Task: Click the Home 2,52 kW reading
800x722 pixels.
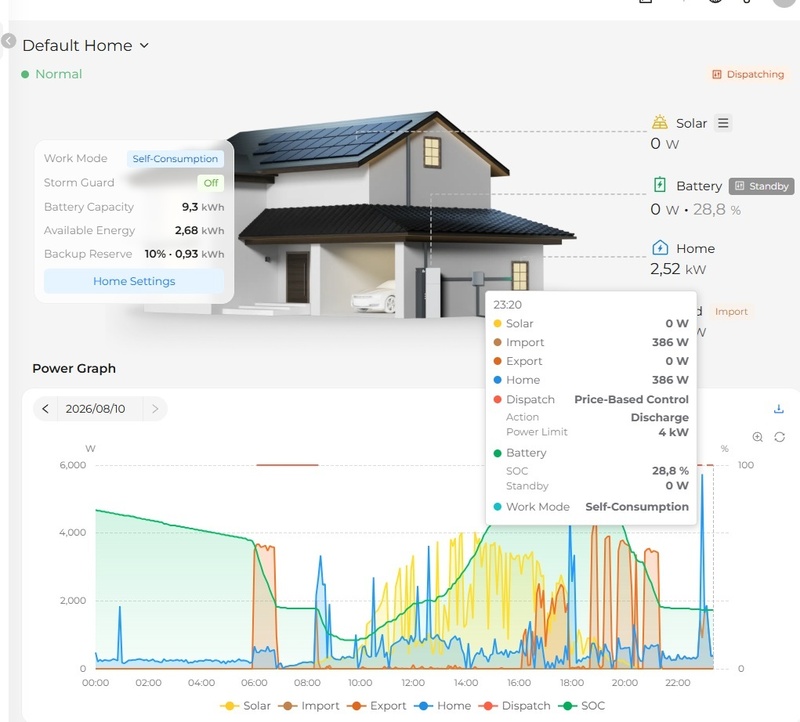Action: [x=678, y=269]
